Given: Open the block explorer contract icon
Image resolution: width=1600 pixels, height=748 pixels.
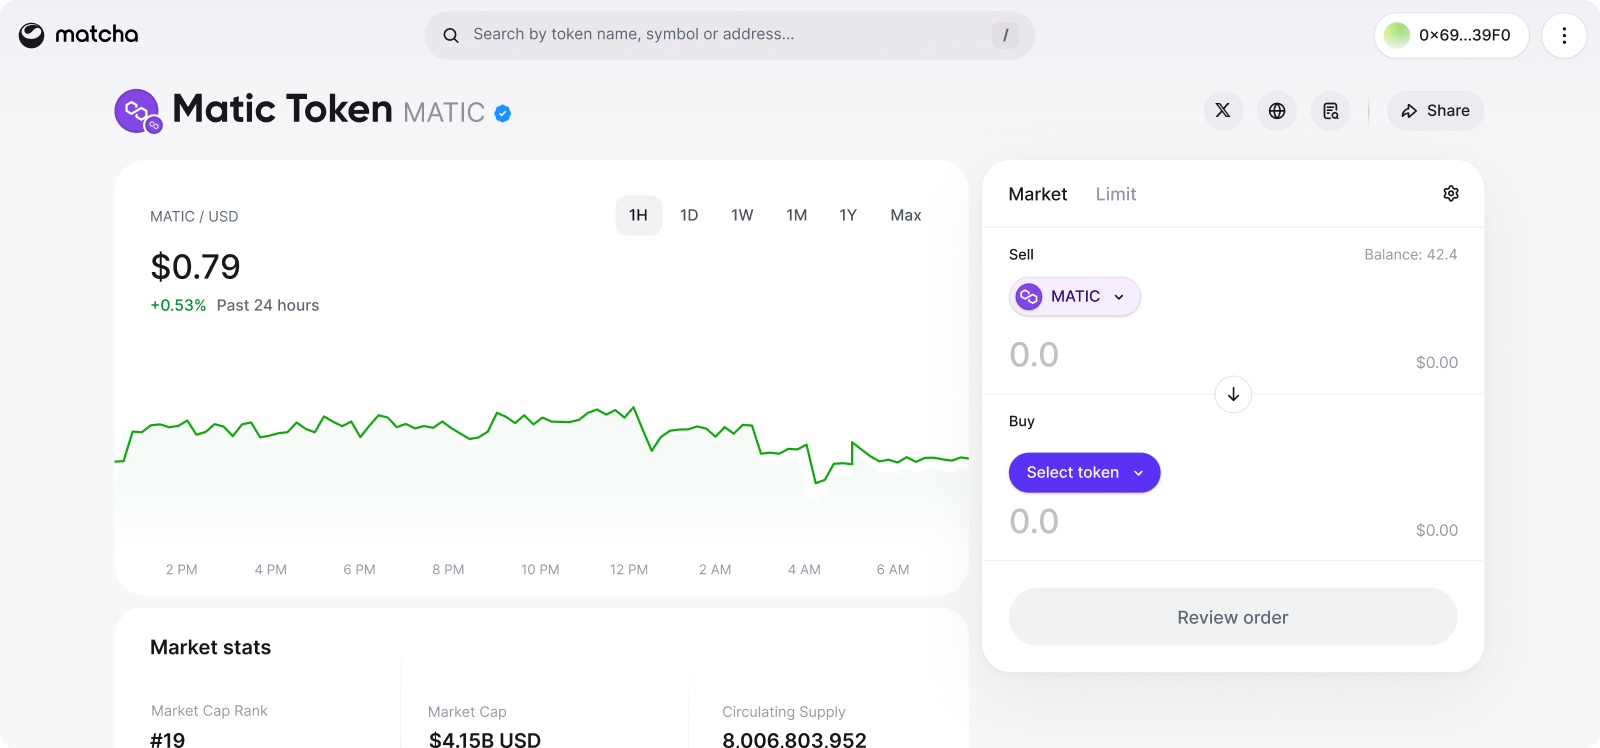Looking at the screenshot, I should click(x=1331, y=111).
